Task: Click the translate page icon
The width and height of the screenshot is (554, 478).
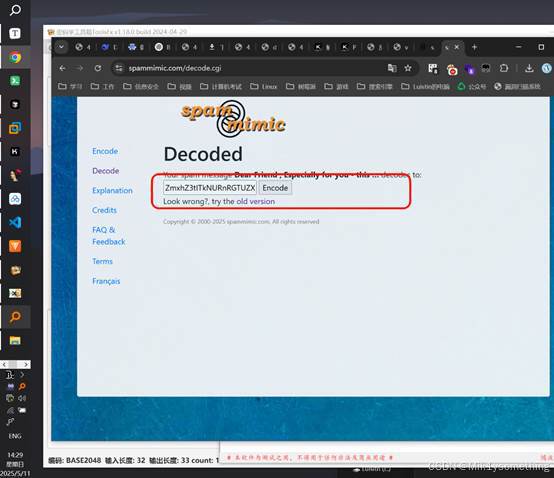Action: (x=392, y=68)
